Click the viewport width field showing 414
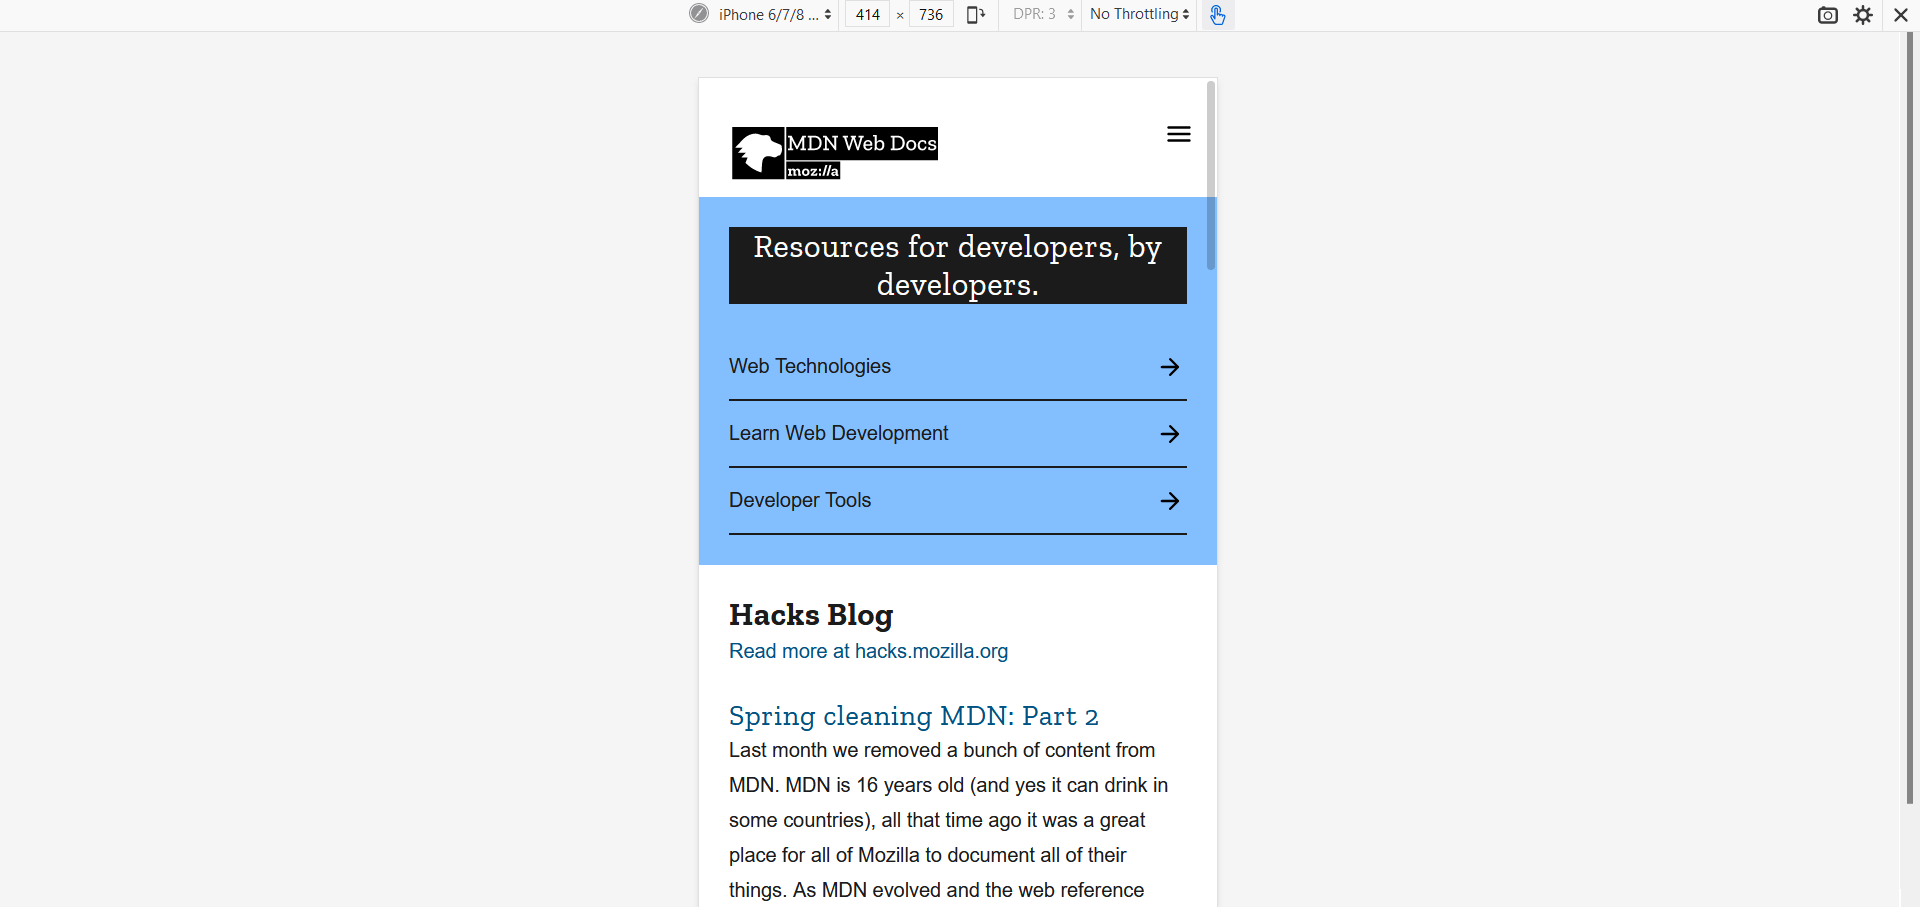This screenshot has height=907, width=1920. point(866,14)
